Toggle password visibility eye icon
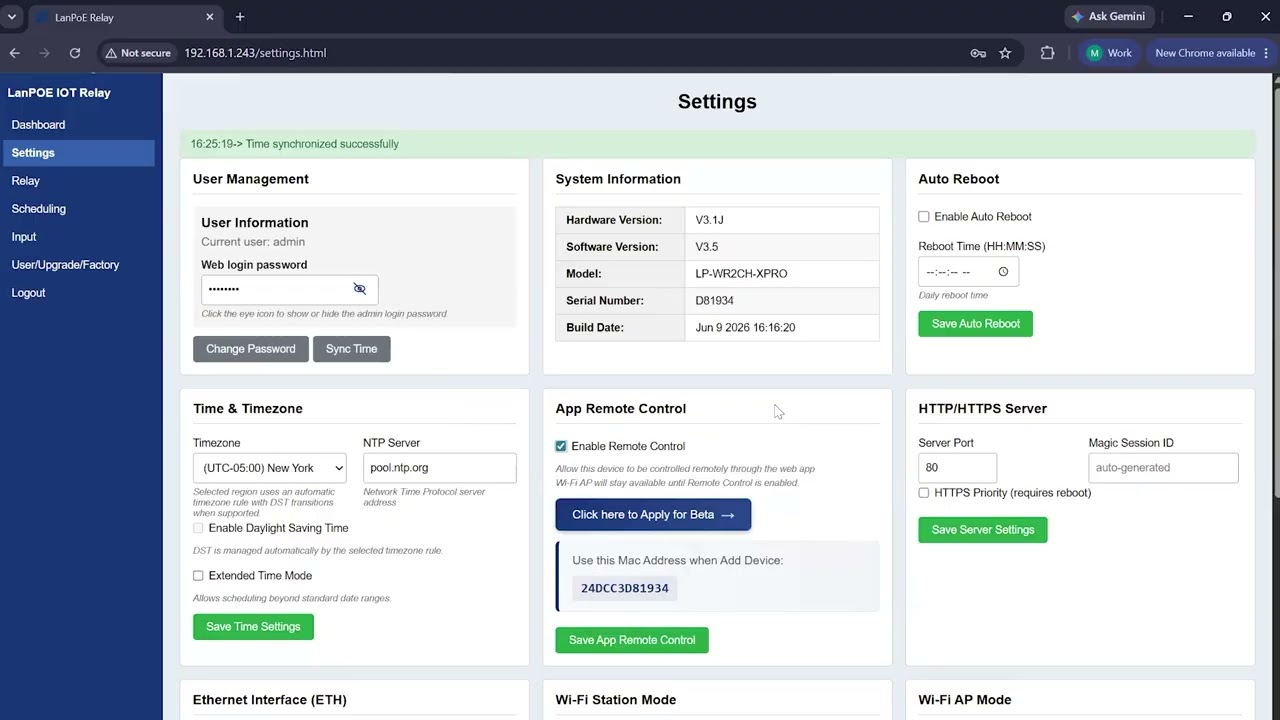 360,289
